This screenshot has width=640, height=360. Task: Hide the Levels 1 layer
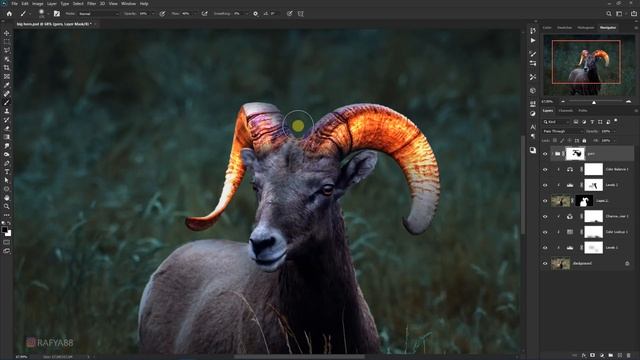coord(545,248)
